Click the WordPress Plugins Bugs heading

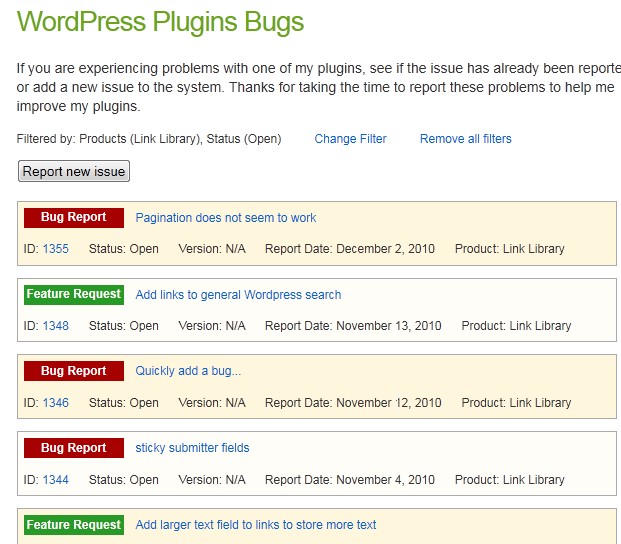(x=160, y=22)
